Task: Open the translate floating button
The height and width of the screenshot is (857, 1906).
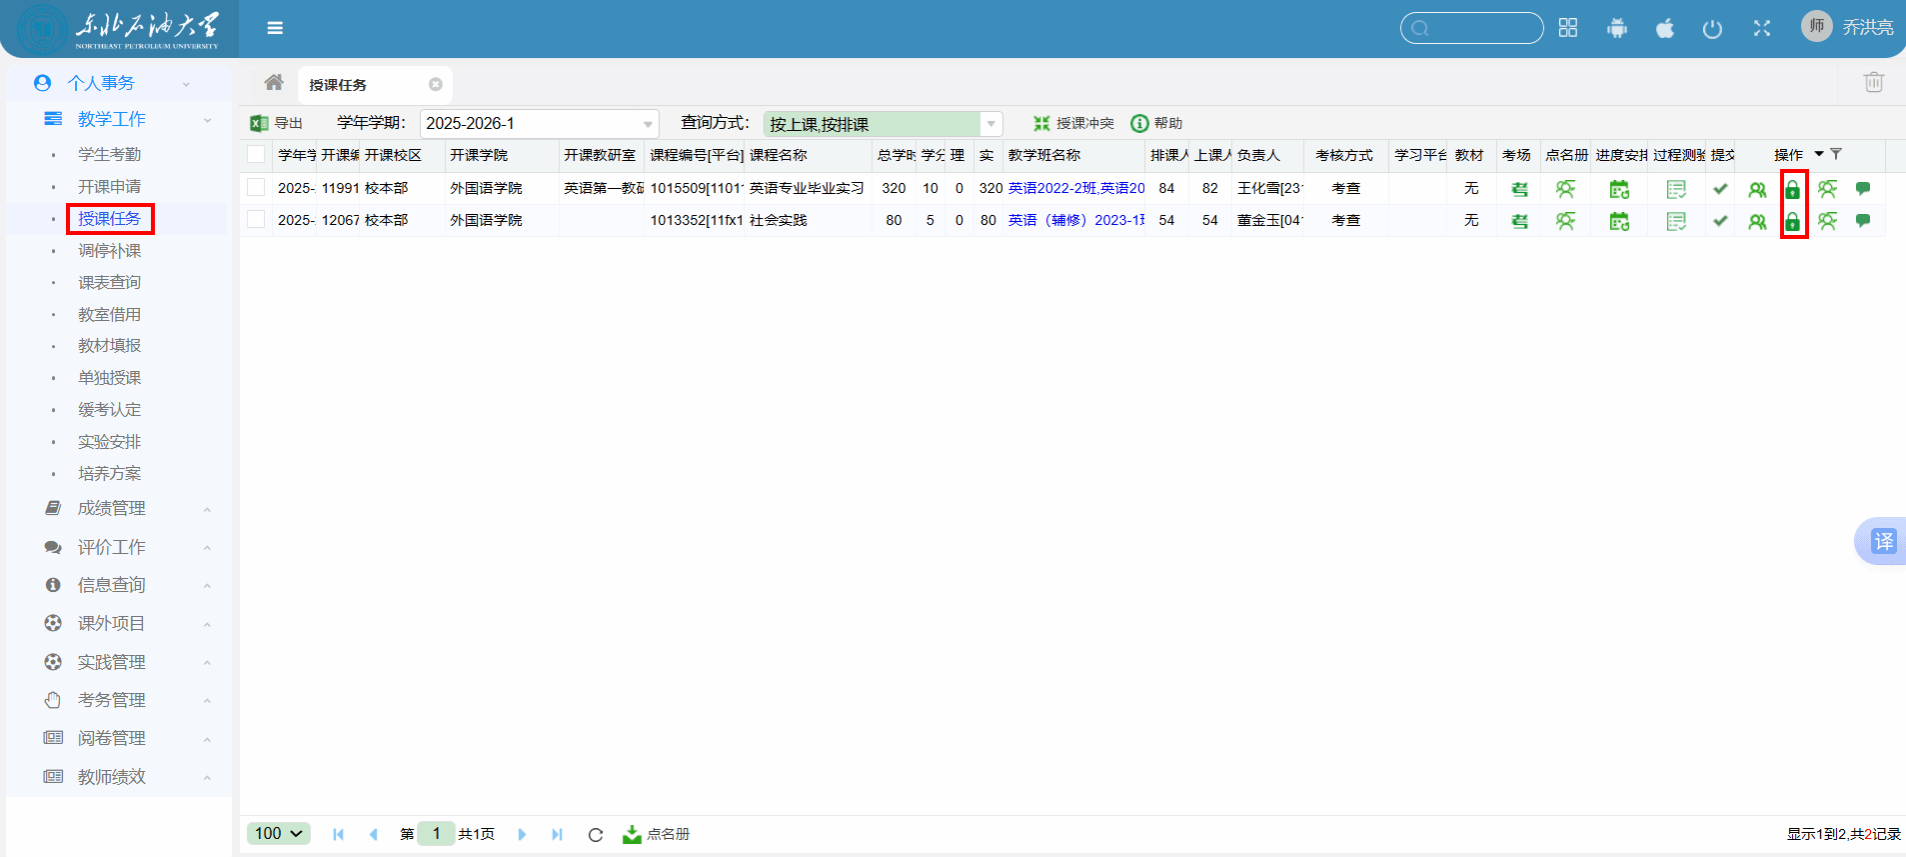Action: tap(1883, 541)
